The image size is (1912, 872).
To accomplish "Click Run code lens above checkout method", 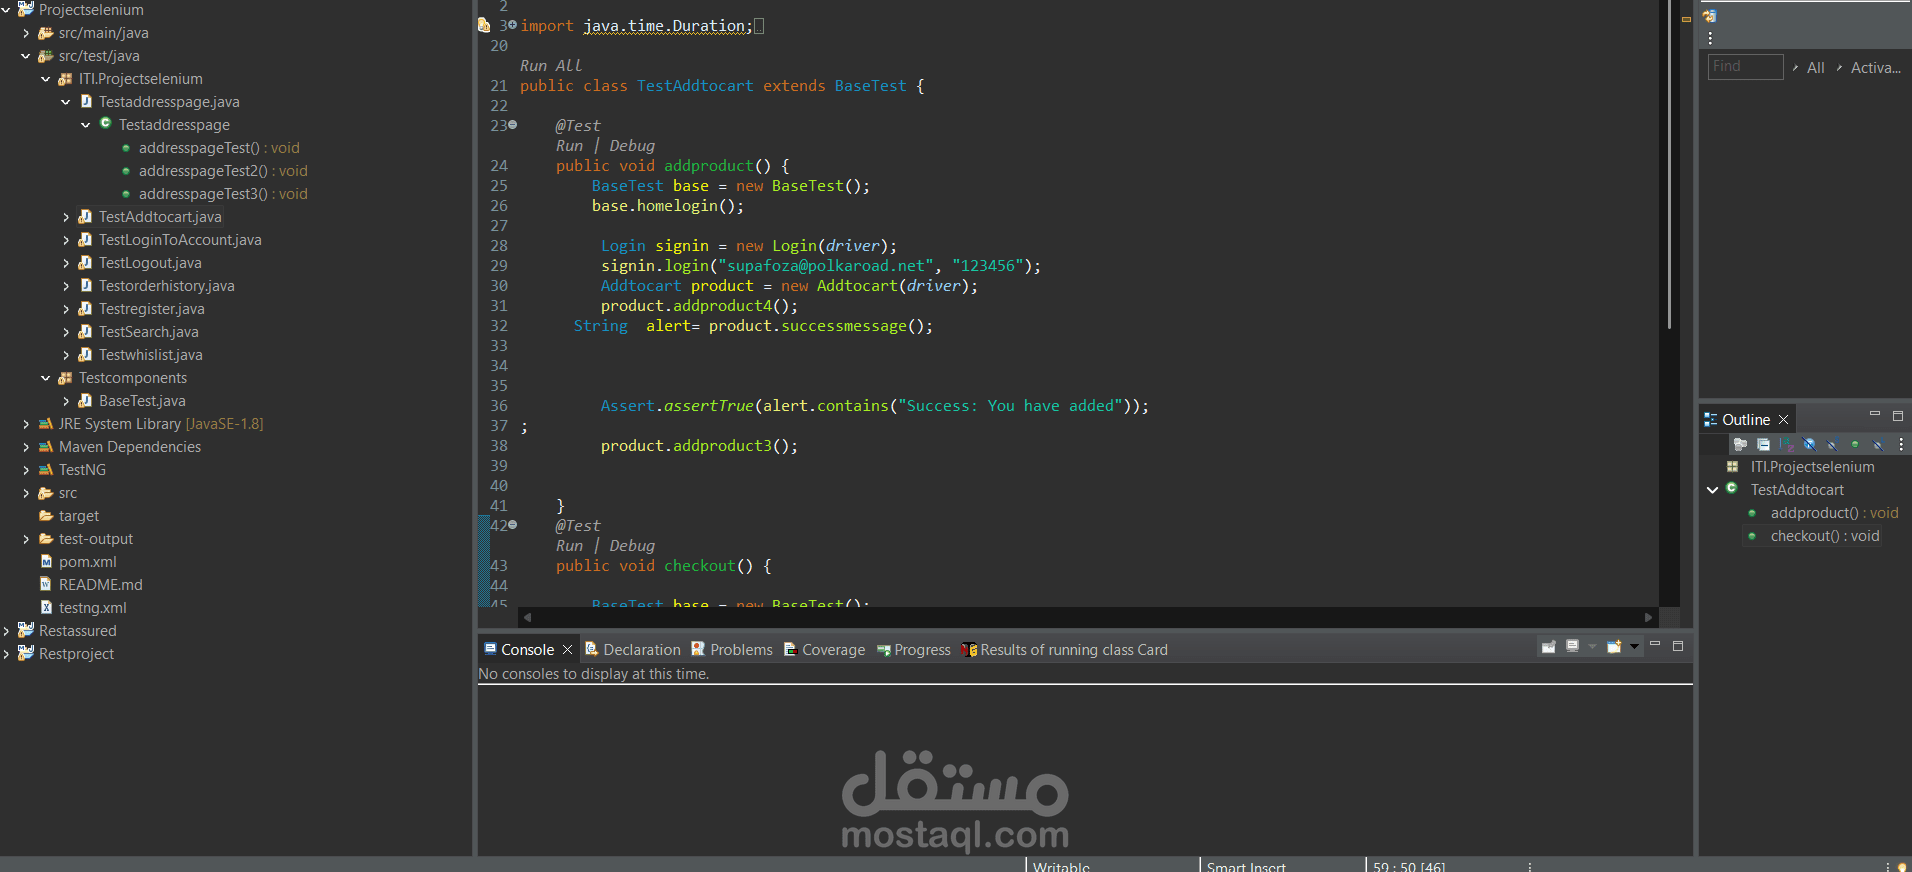I will [x=570, y=546].
